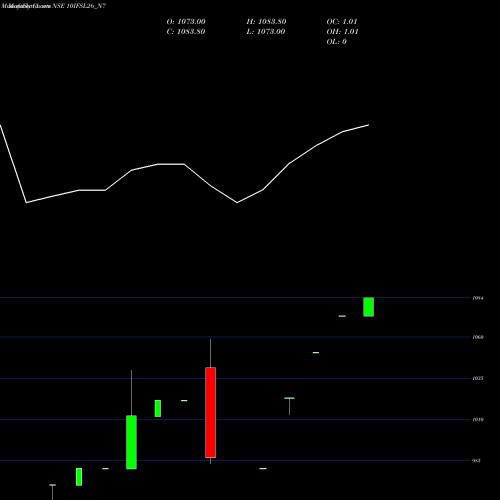Viewport: 500px width, 500px height.
Task: Click the close price C: 1083.80 value
Action: pyautogui.click(x=186, y=32)
